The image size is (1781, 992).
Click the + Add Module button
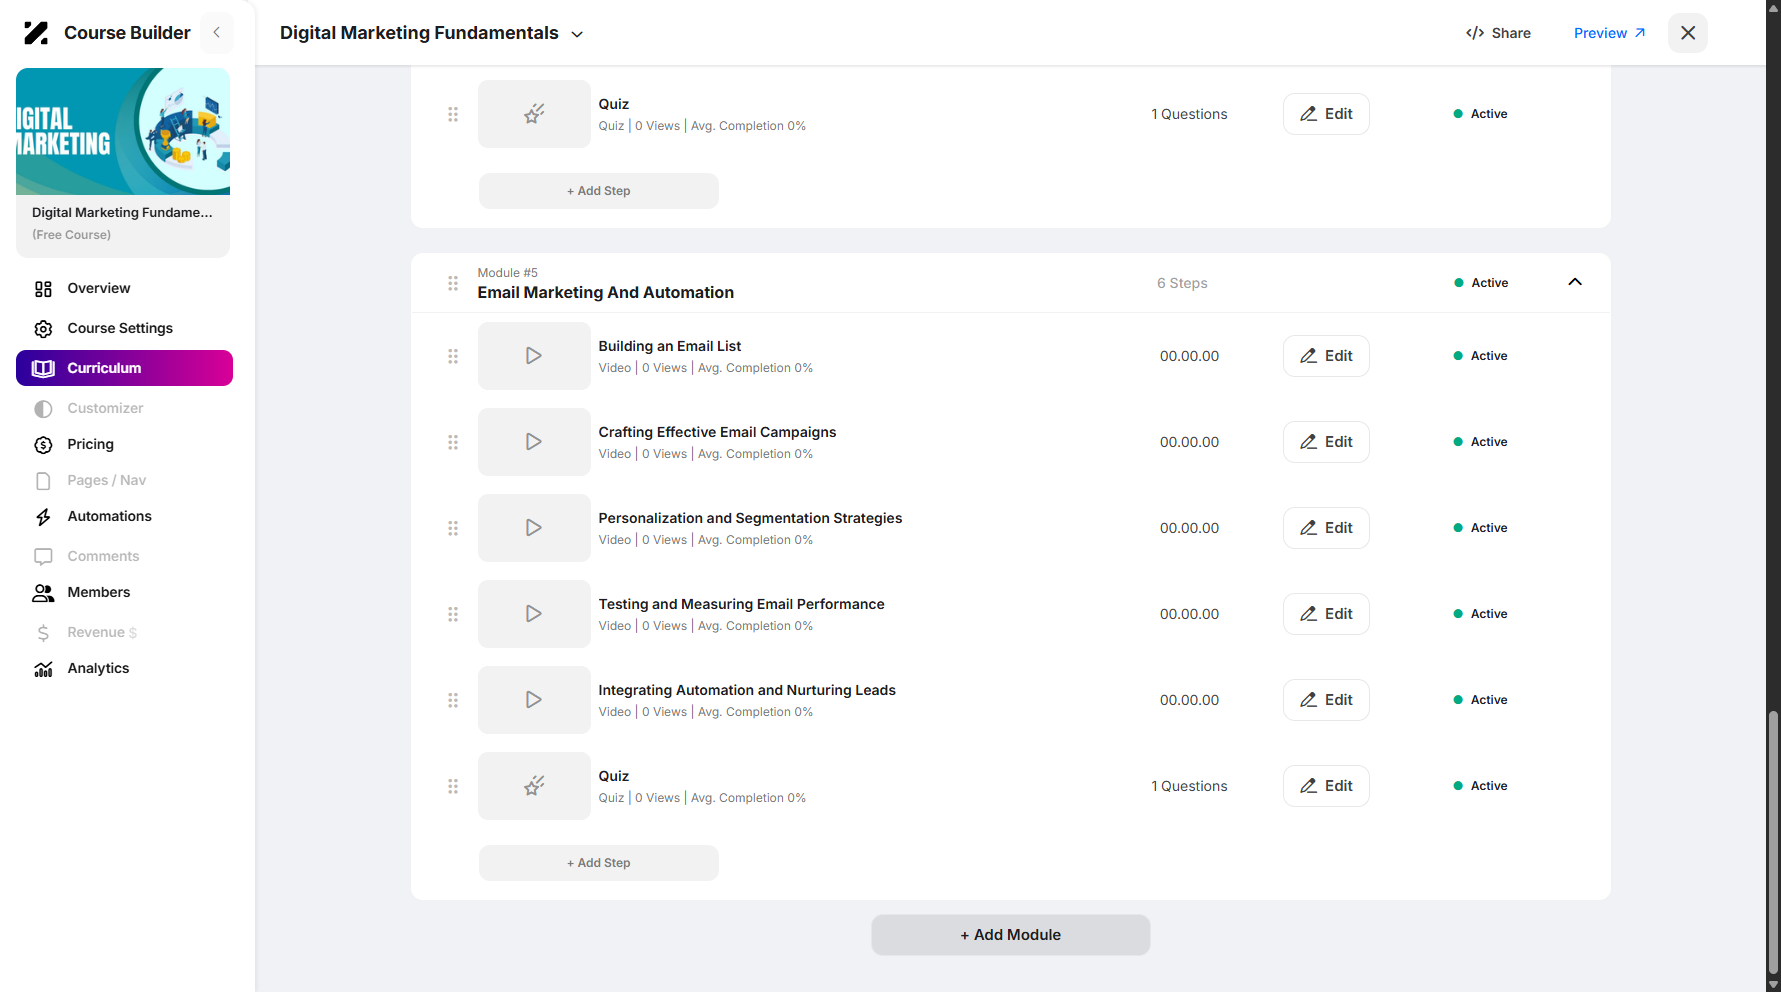click(1011, 935)
